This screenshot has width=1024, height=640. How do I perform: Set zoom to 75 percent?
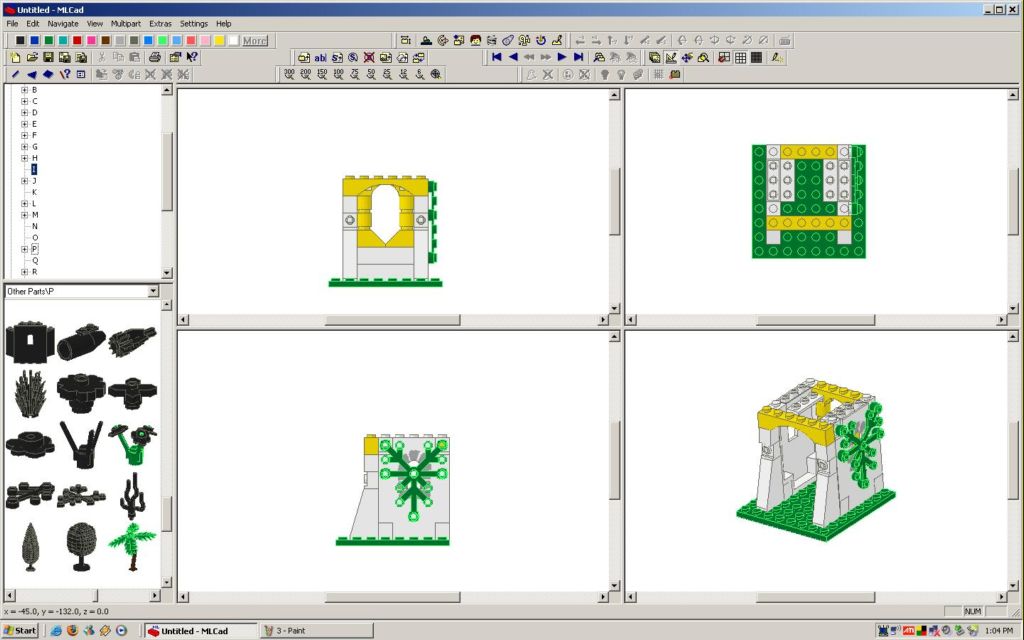(x=355, y=74)
